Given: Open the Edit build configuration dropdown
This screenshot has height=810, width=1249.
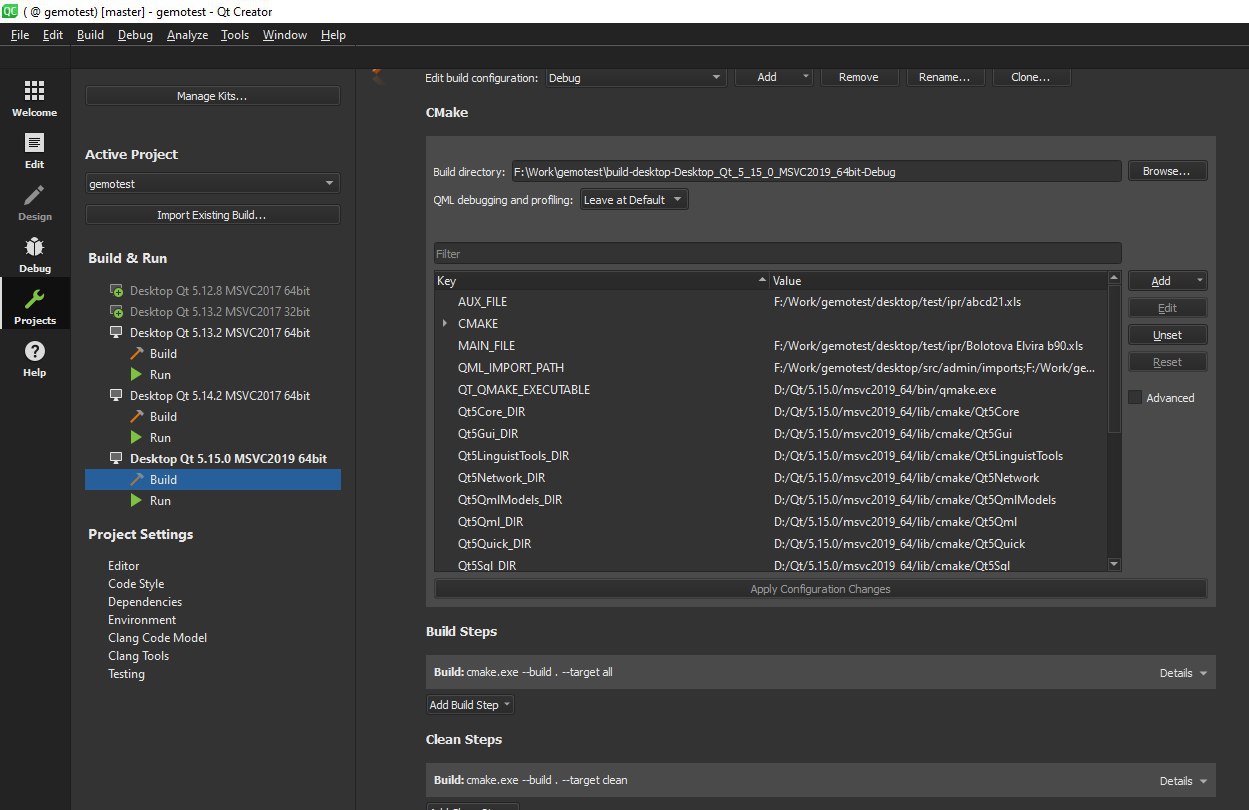Looking at the screenshot, I should pos(636,77).
